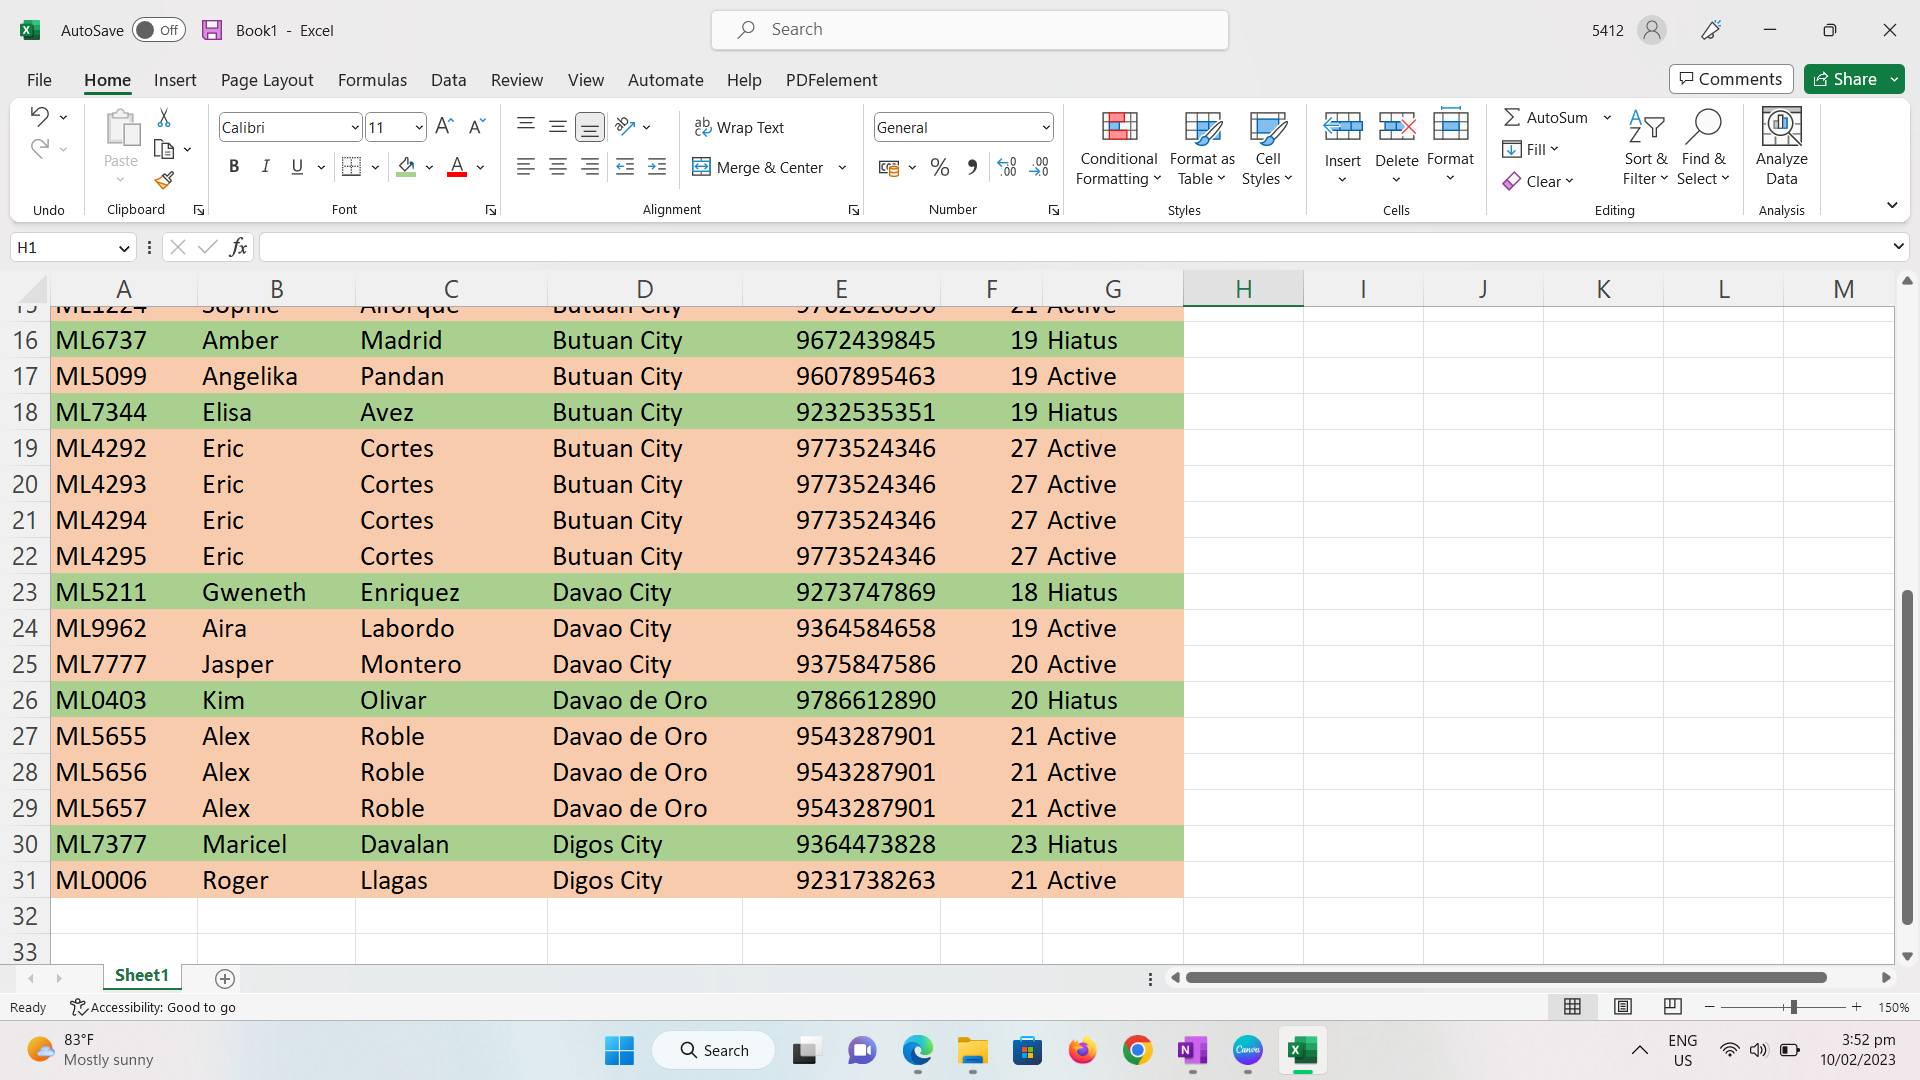Toggle Bold formatting
The height and width of the screenshot is (1080, 1920).
(x=234, y=167)
